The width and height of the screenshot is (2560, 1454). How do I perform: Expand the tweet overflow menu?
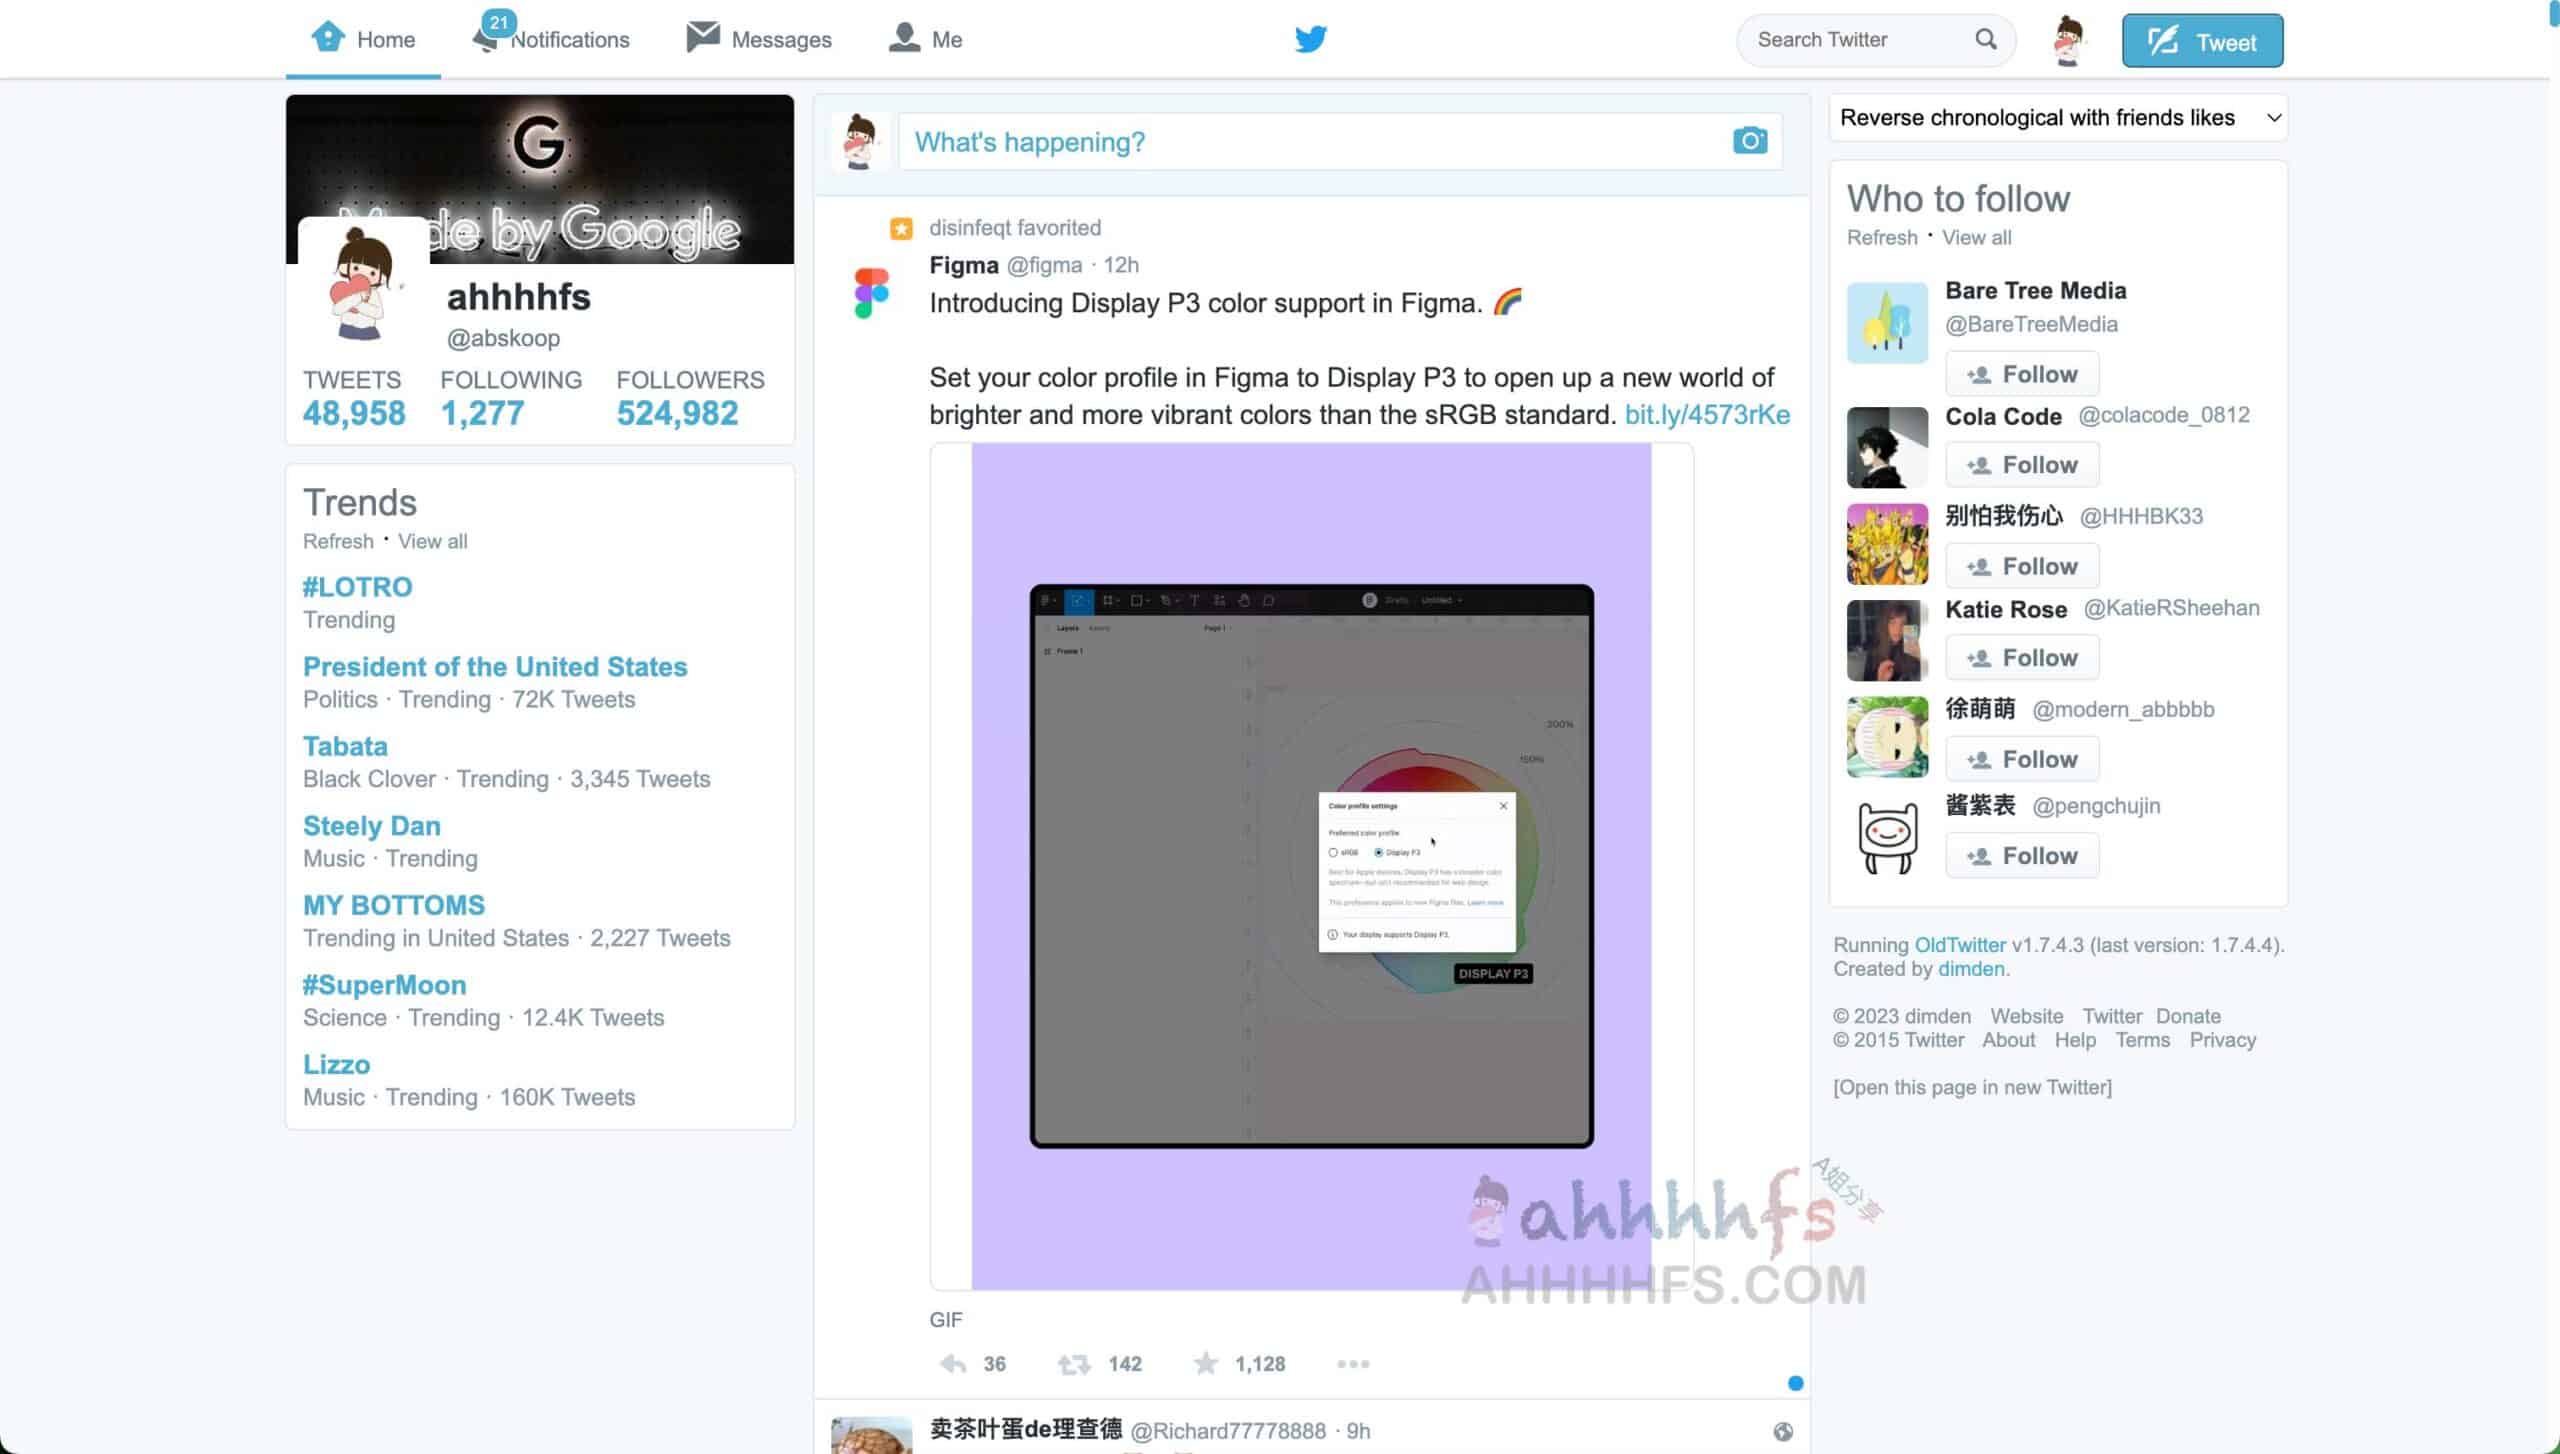pos(1352,1363)
